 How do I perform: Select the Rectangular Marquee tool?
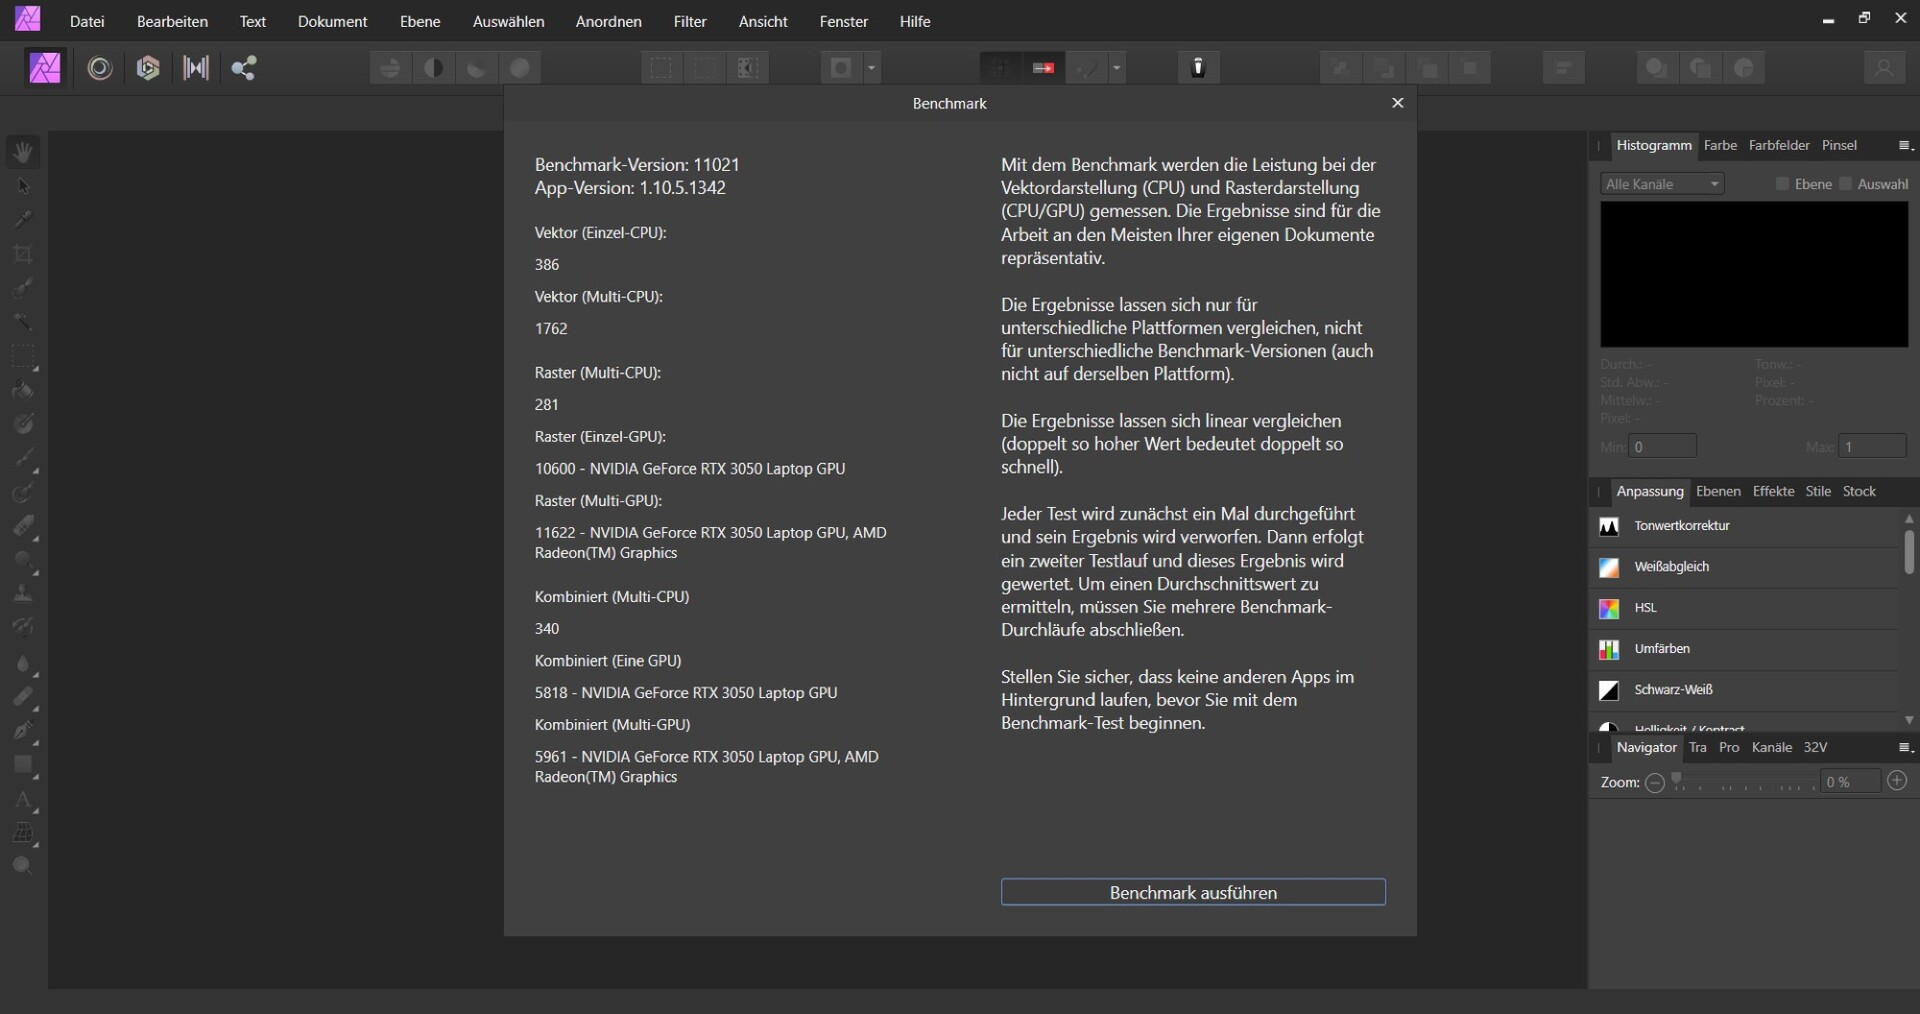click(x=23, y=357)
